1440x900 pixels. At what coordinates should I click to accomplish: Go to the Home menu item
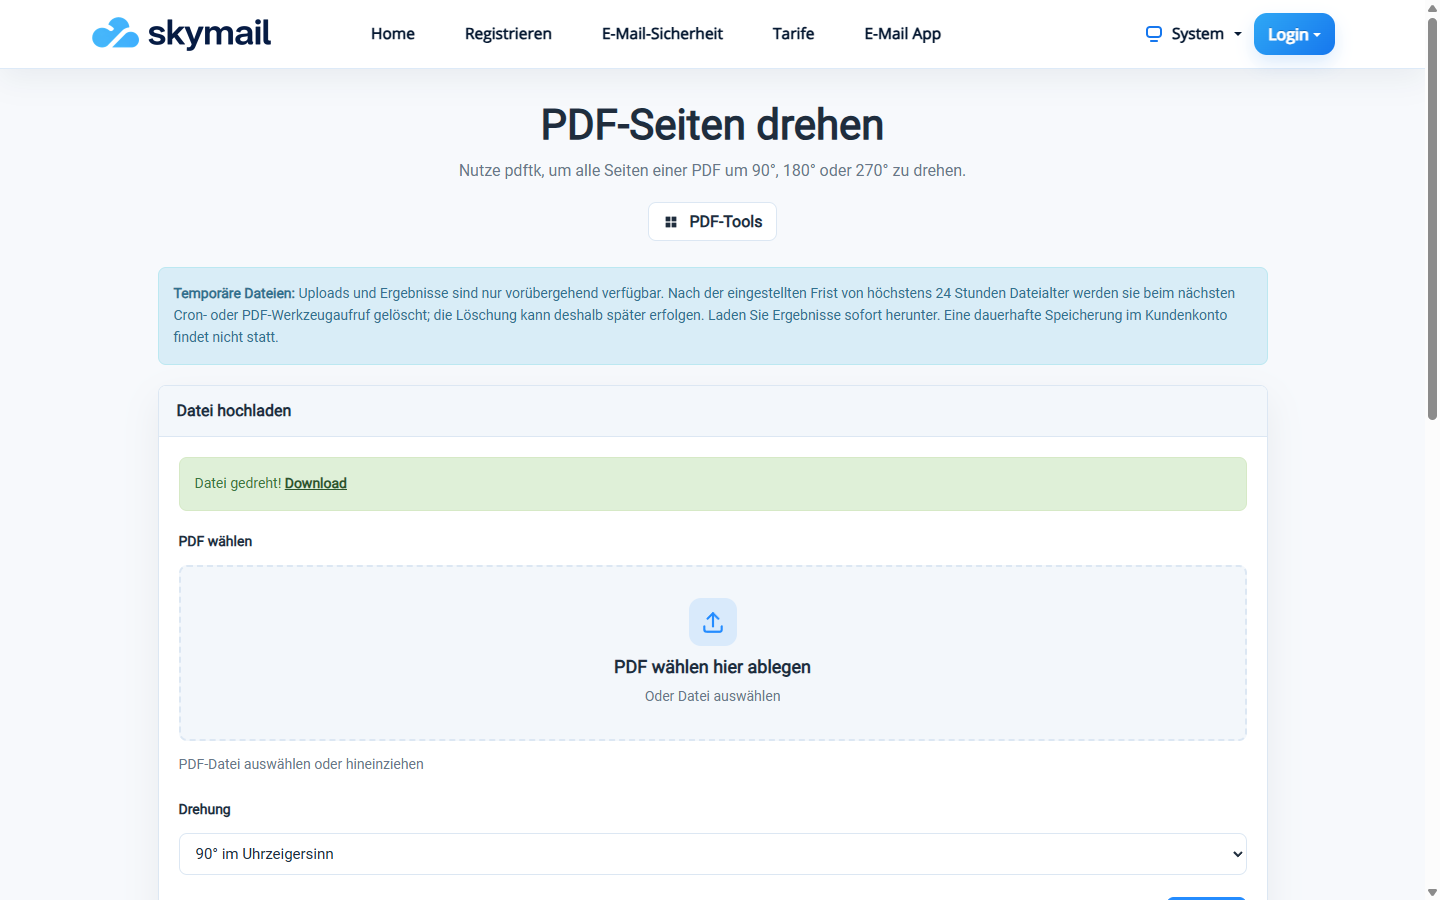[x=393, y=34]
